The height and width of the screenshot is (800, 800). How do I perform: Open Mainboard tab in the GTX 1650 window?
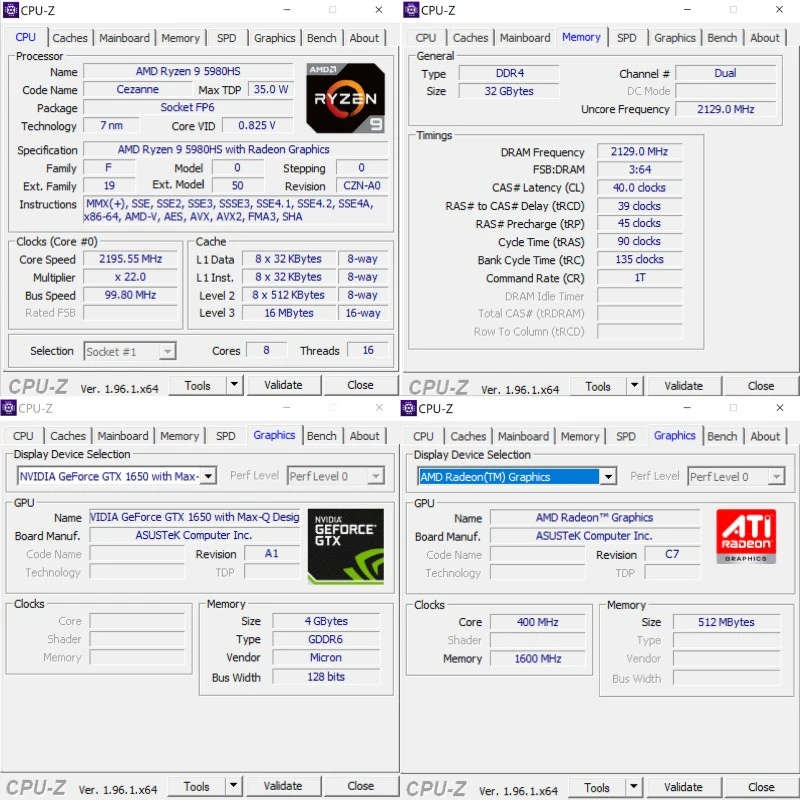[123, 436]
